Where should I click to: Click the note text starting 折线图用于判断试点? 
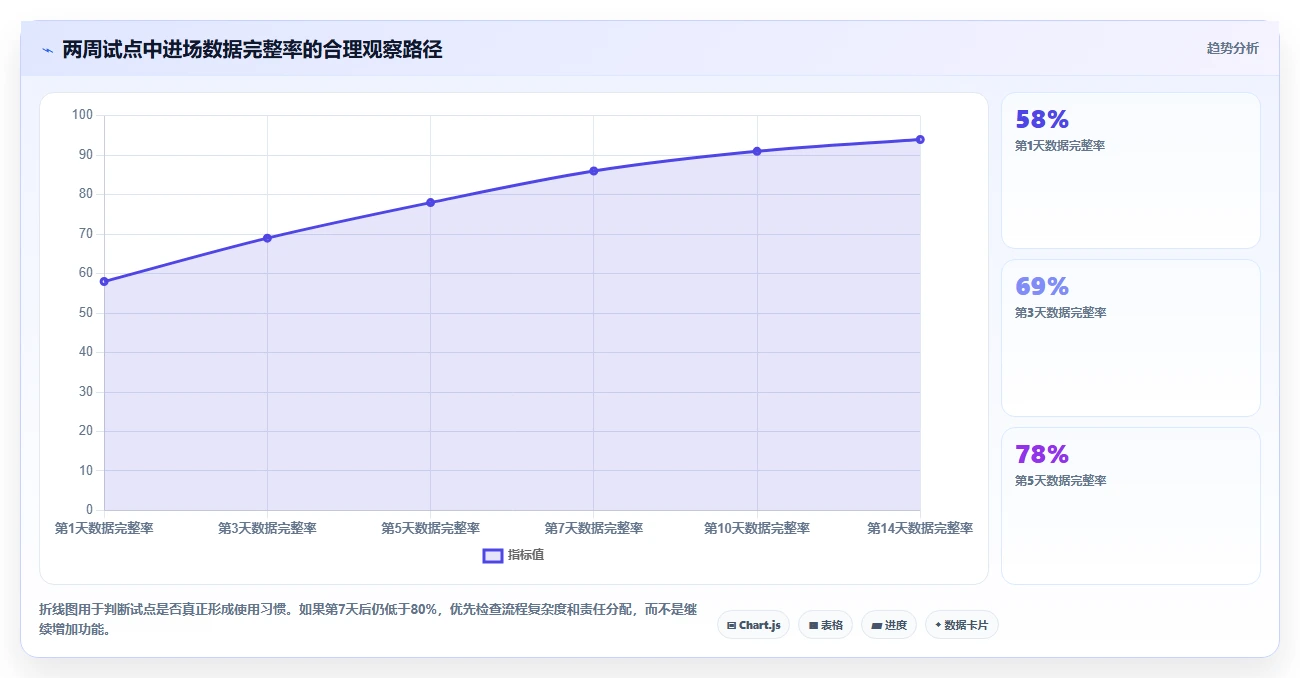368,619
